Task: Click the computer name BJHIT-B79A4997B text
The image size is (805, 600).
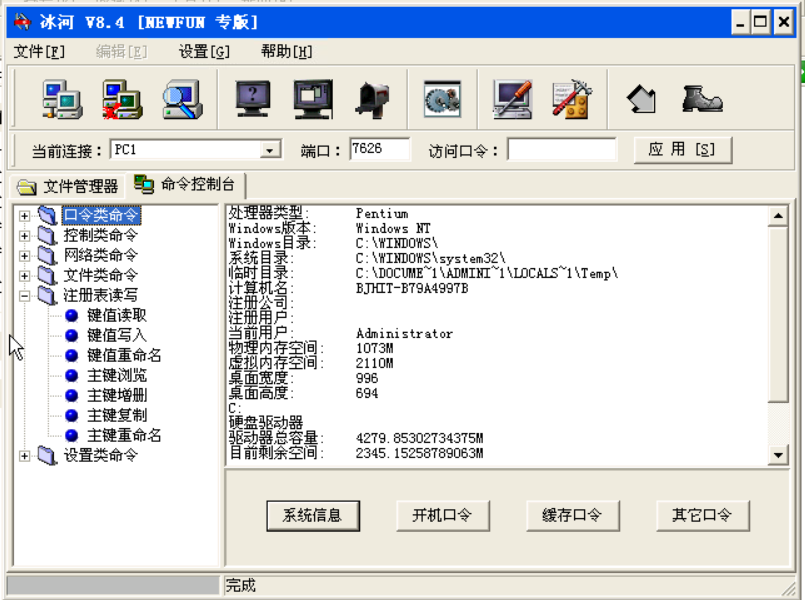Action: (412, 288)
